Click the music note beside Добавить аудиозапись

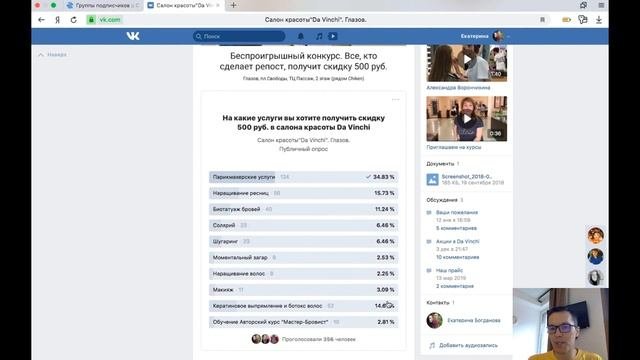432,346
